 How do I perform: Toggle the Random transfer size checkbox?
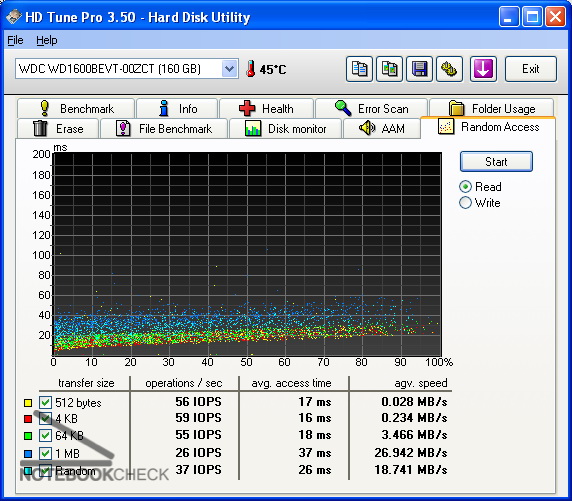tap(45, 470)
